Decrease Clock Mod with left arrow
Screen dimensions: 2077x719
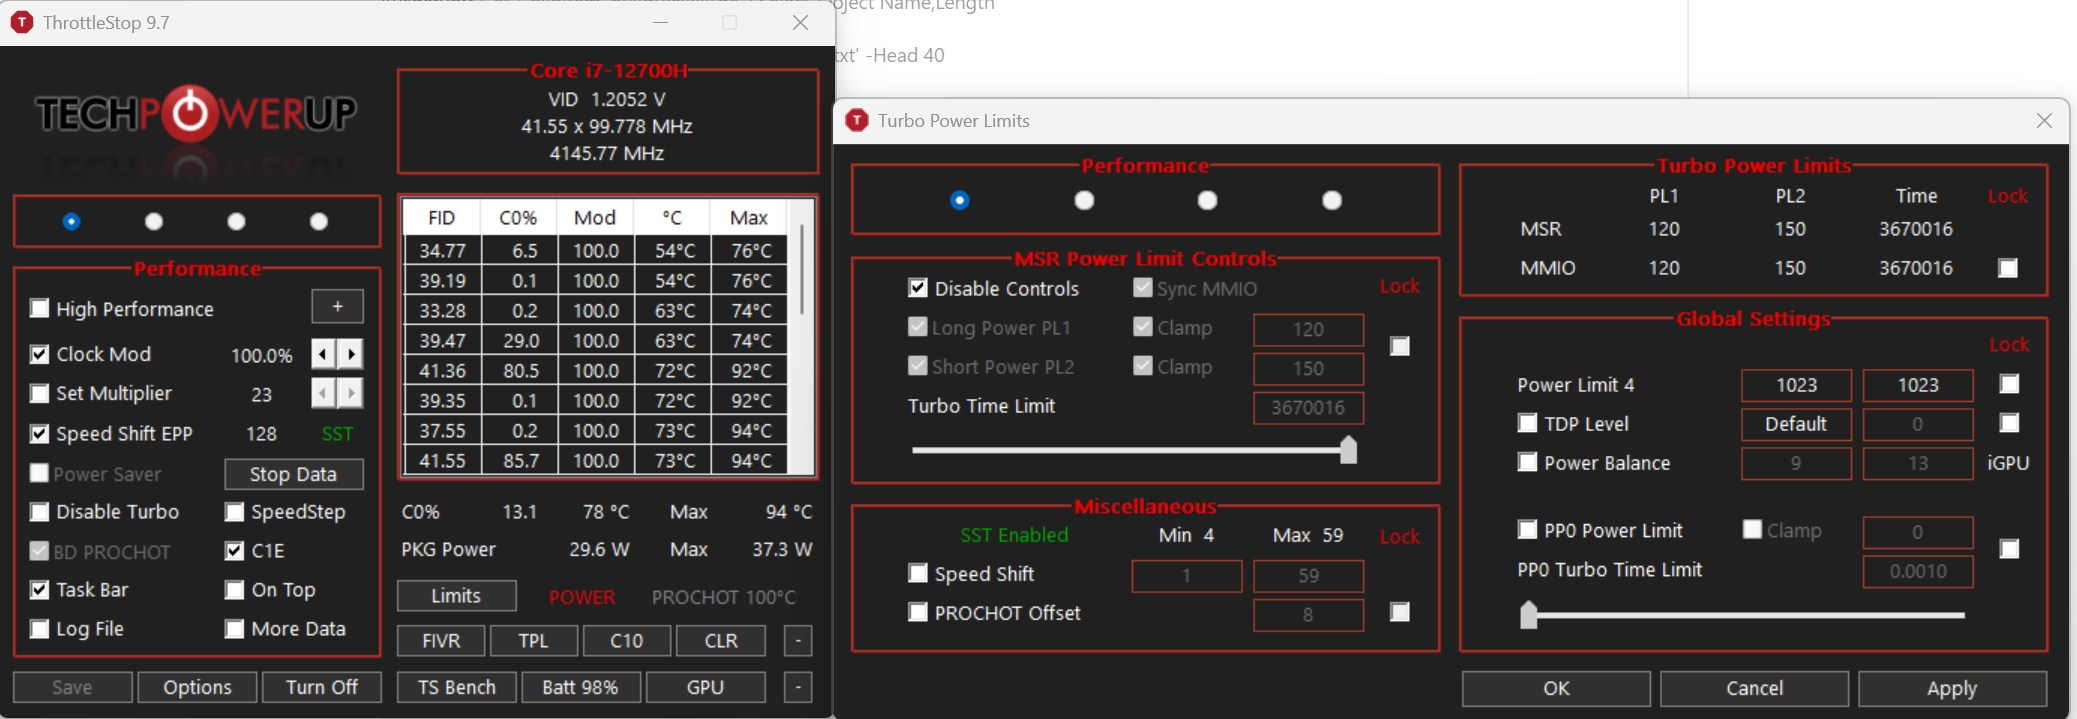pos(323,354)
